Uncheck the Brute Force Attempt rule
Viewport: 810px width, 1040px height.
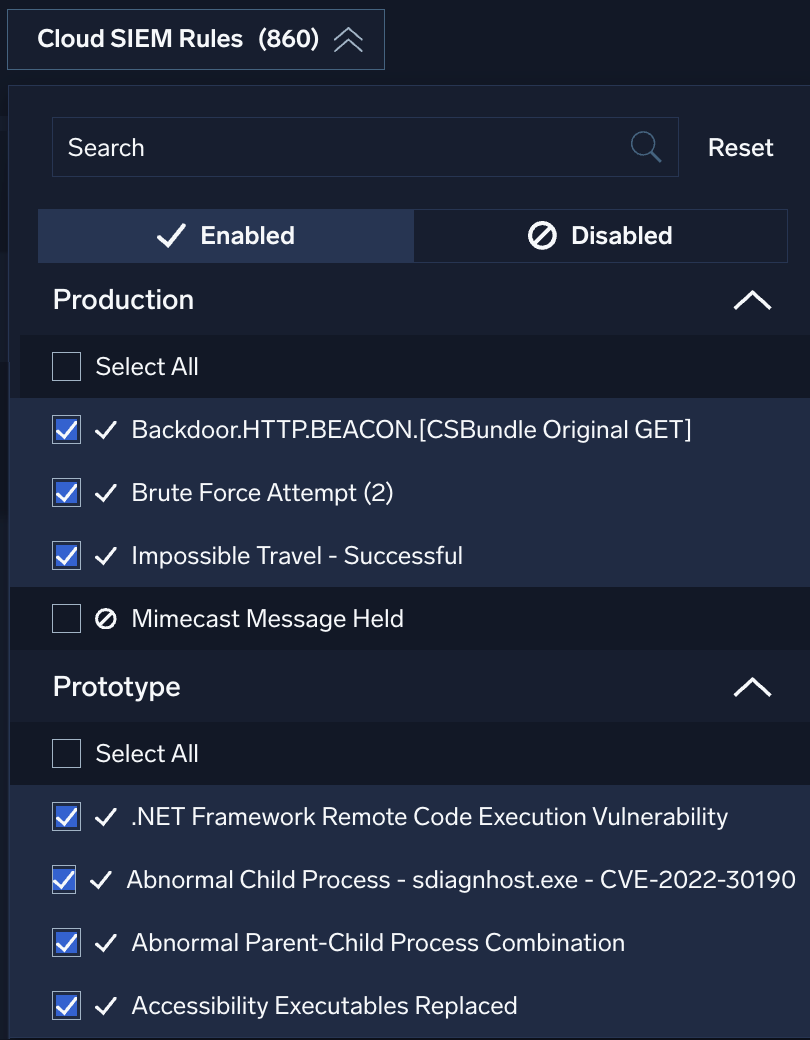[x=65, y=492]
